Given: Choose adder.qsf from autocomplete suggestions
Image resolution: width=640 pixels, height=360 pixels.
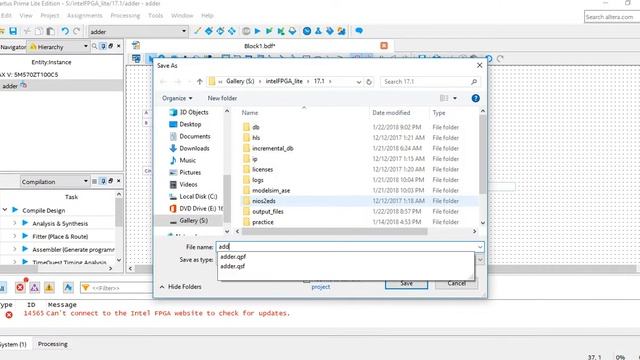Looking at the screenshot, I should click(x=233, y=266).
